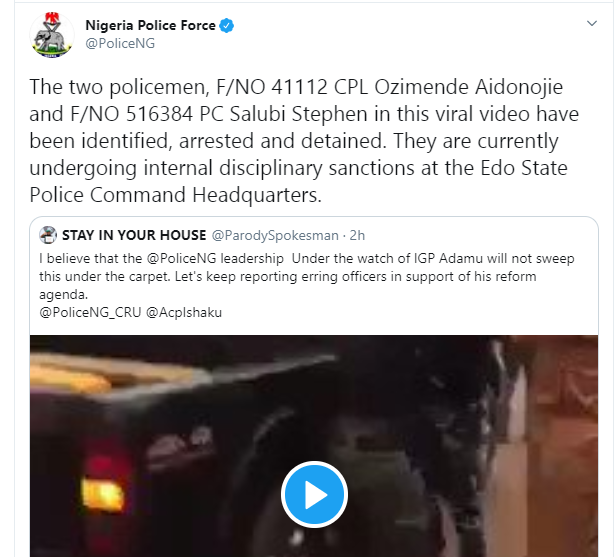Click the STAY IN YOUR HOUSE name
This screenshot has height=557, width=616.
[x=134, y=235]
